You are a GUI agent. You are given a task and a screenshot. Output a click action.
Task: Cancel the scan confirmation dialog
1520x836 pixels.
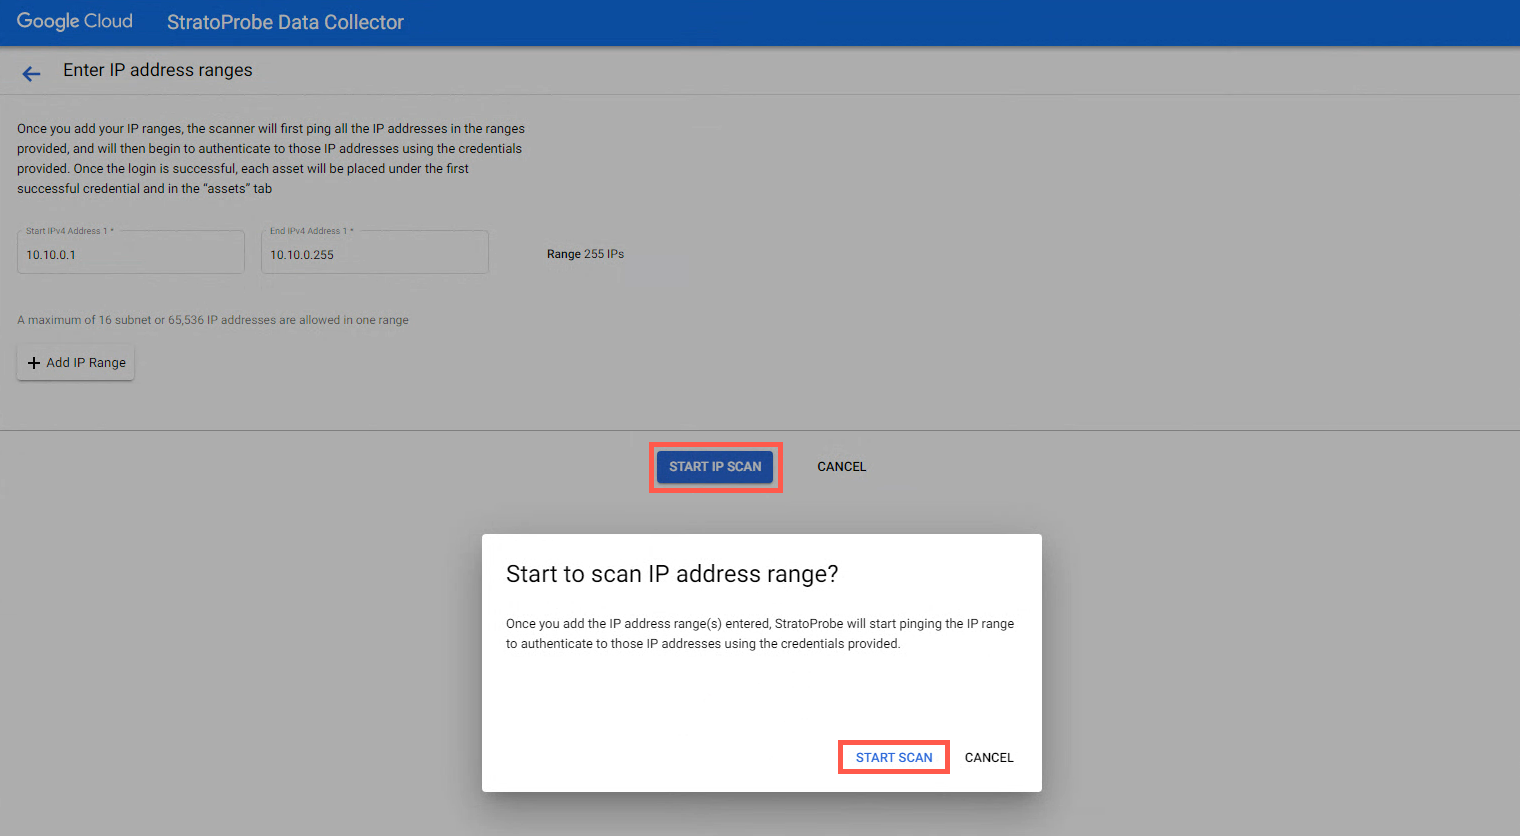(x=989, y=758)
